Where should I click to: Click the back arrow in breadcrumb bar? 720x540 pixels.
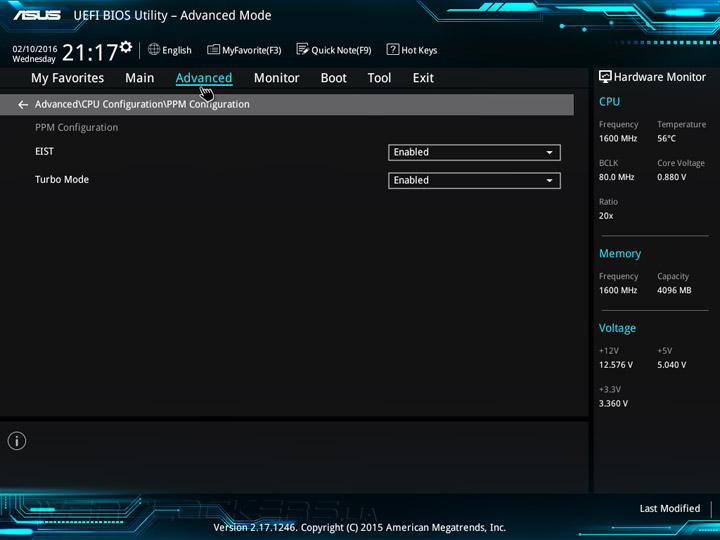click(22, 105)
